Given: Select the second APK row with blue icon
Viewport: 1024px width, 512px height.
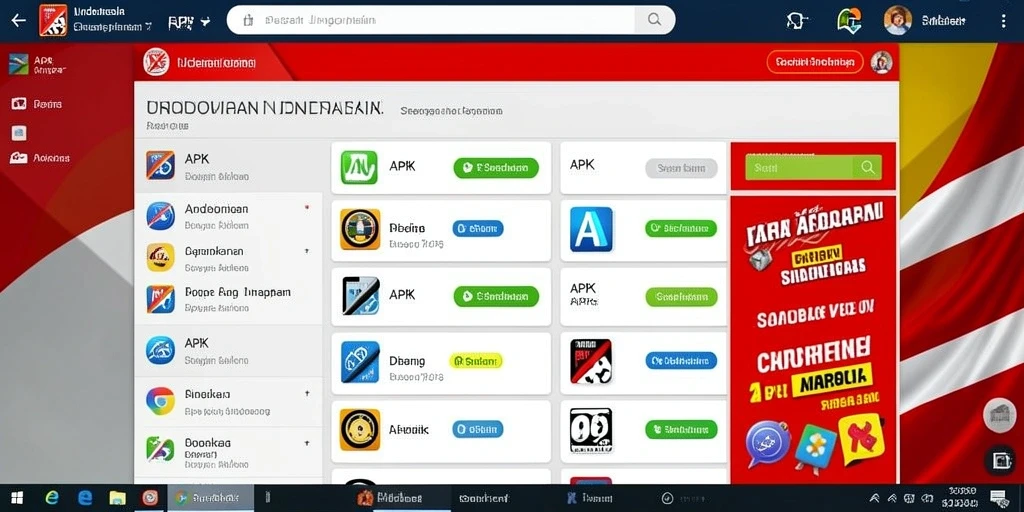Looking at the screenshot, I should [228, 351].
